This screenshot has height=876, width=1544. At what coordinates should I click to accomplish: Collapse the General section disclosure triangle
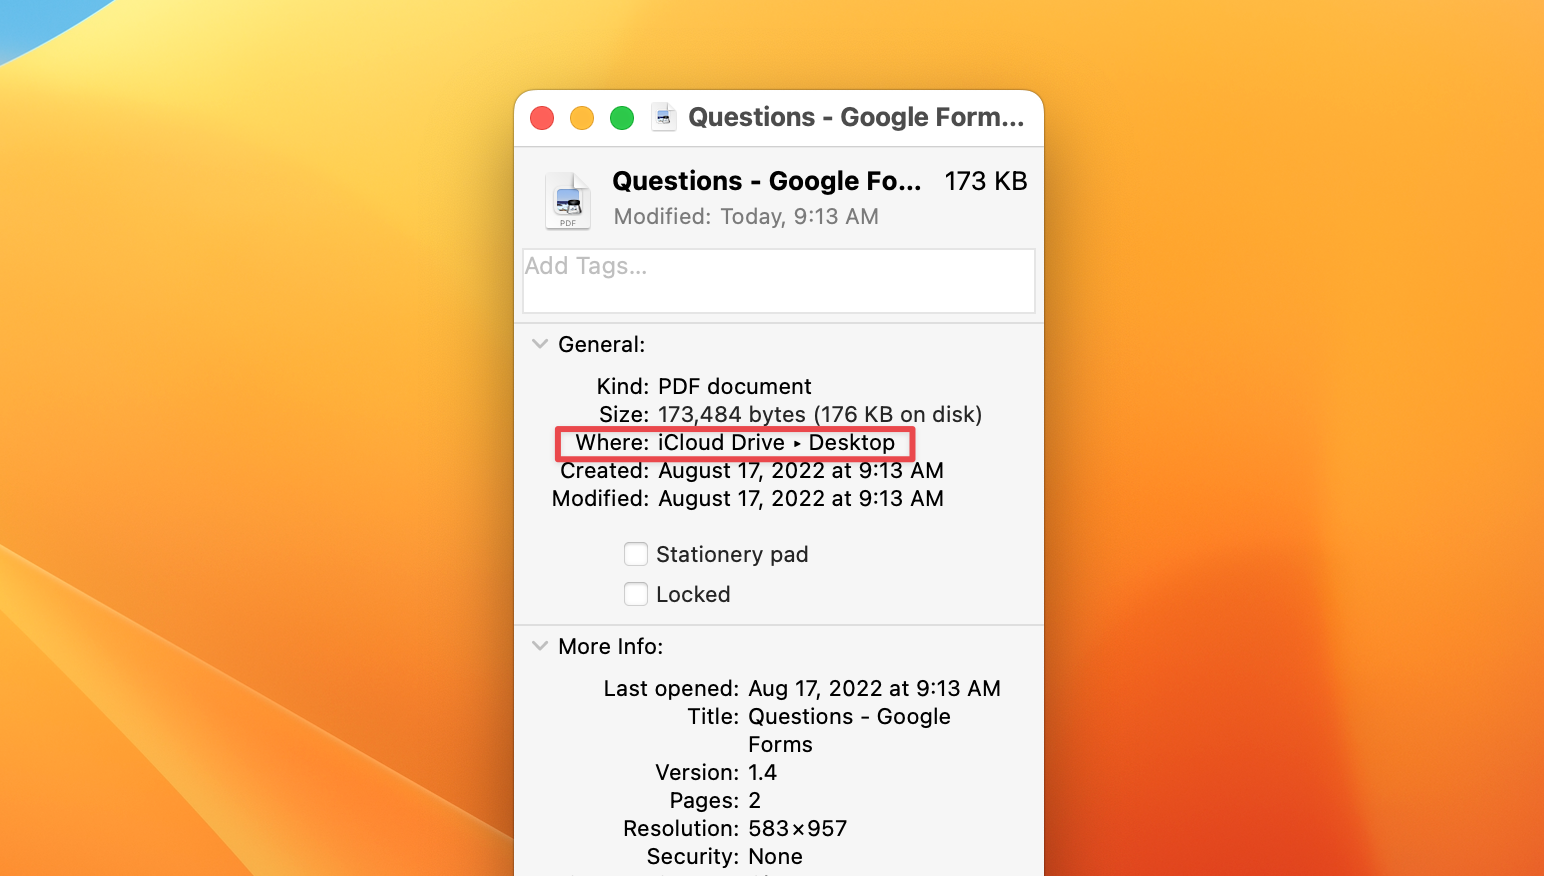click(540, 344)
